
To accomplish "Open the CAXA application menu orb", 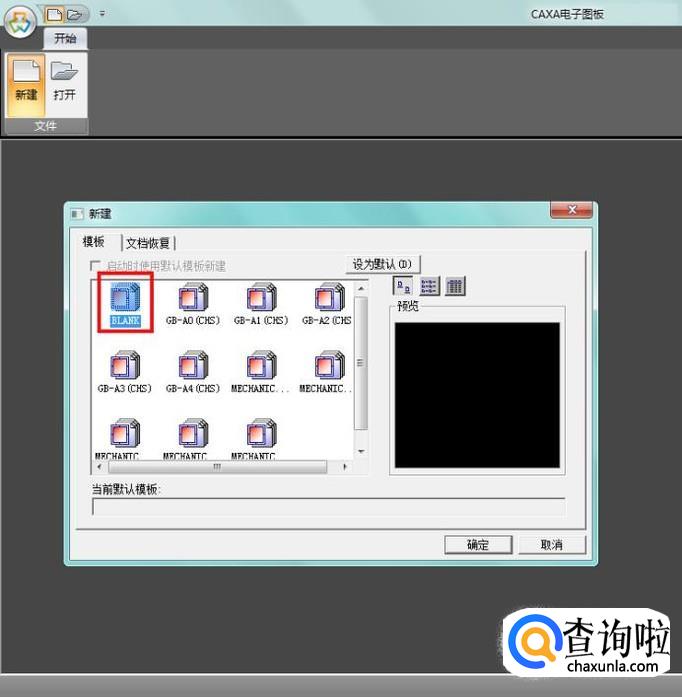I will (x=20, y=21).
